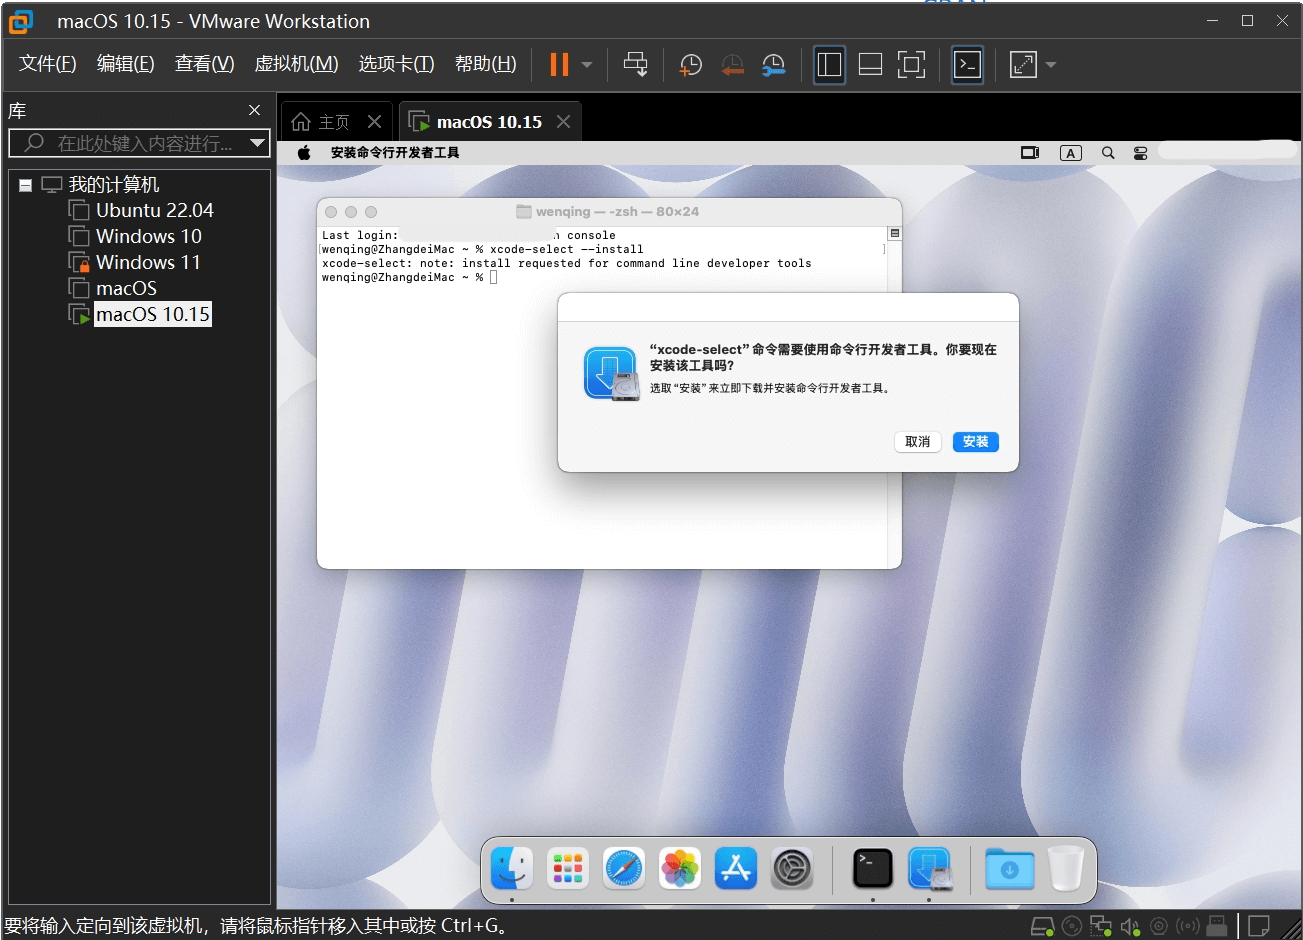Revert the virtual machine to its snapshot
Viewport: 1303px width, 940px height.
(x=732, y=65)
